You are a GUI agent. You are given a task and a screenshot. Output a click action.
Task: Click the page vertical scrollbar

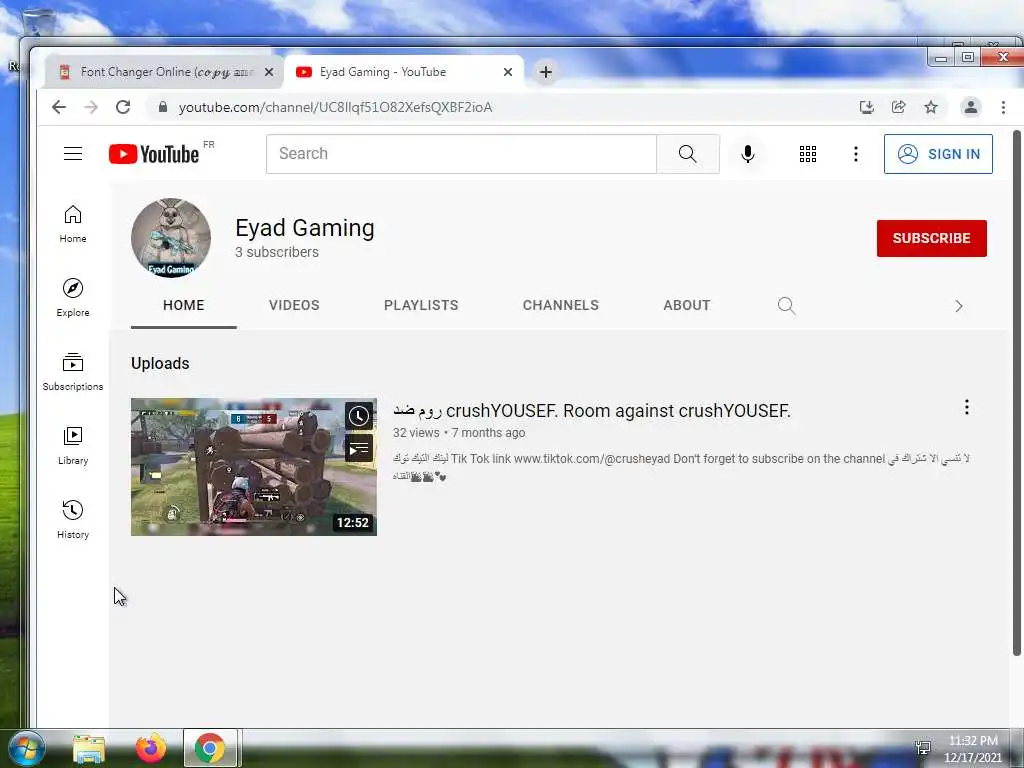1016,392
